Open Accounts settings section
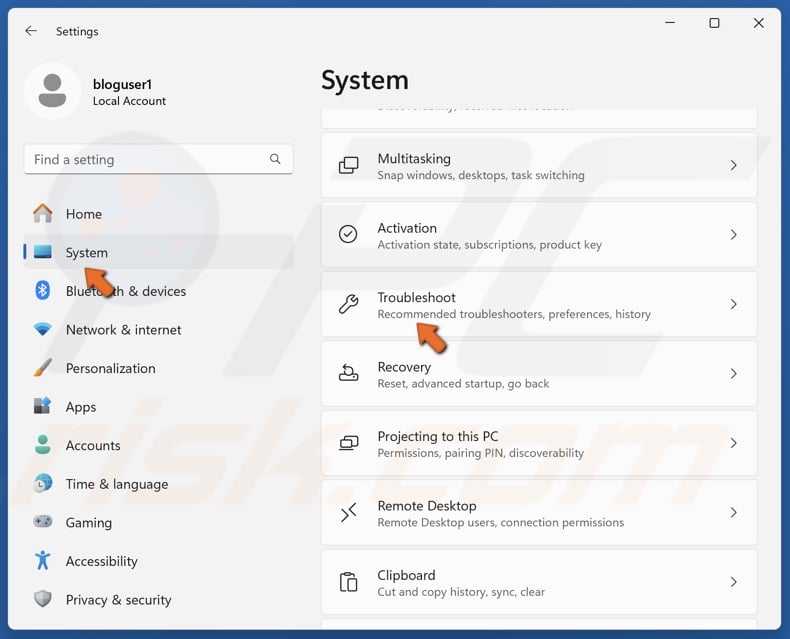This screenshot has width=790, height=639. click(159, 445)
